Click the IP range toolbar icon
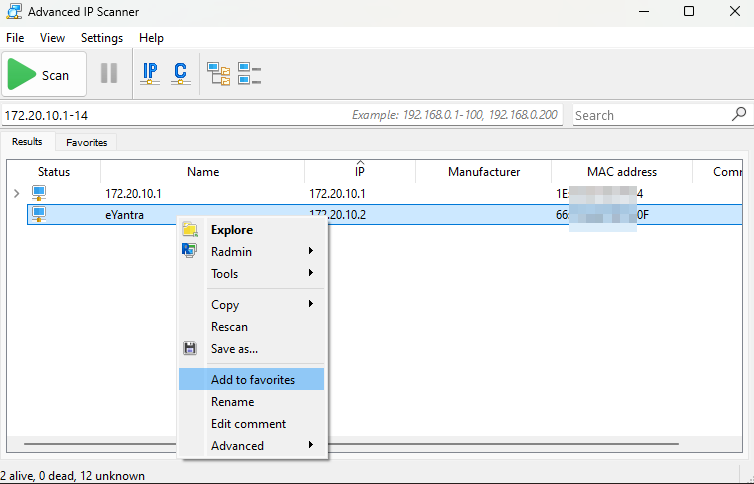The width and height of the screenshot is (754, 484). [x=150, y=74]
